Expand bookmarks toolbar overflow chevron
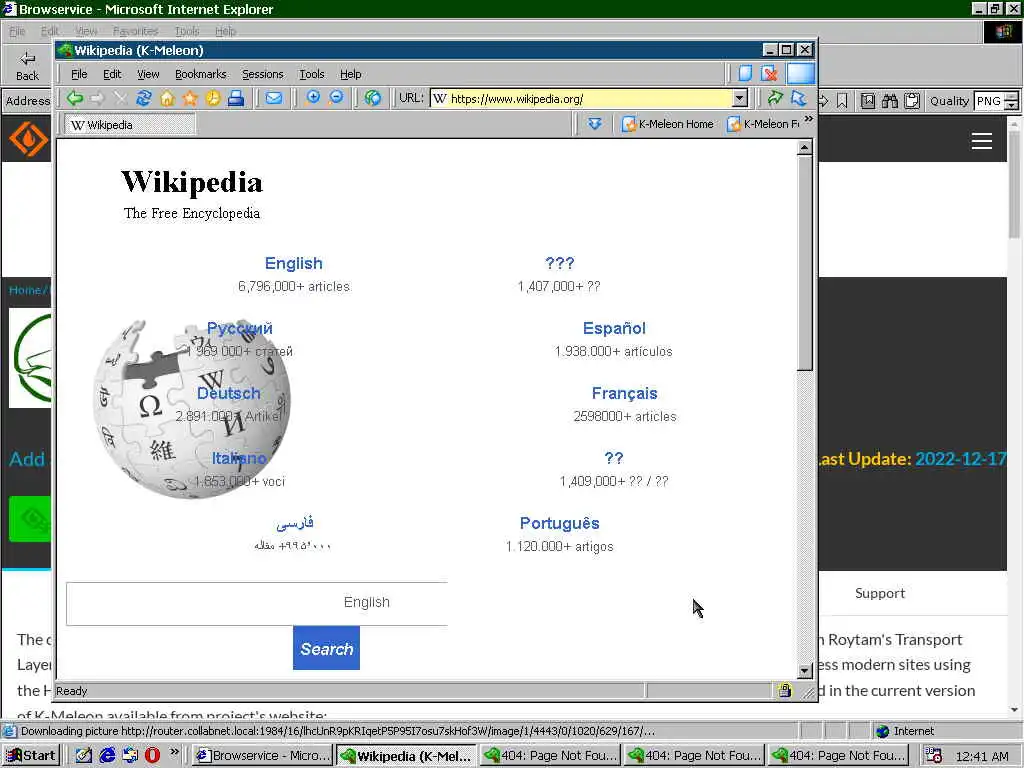 coord(809,119)
